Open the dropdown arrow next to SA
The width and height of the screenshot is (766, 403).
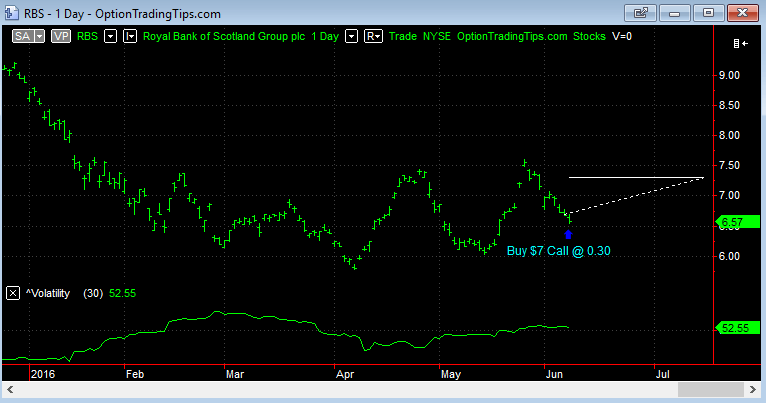click(40, 37)
